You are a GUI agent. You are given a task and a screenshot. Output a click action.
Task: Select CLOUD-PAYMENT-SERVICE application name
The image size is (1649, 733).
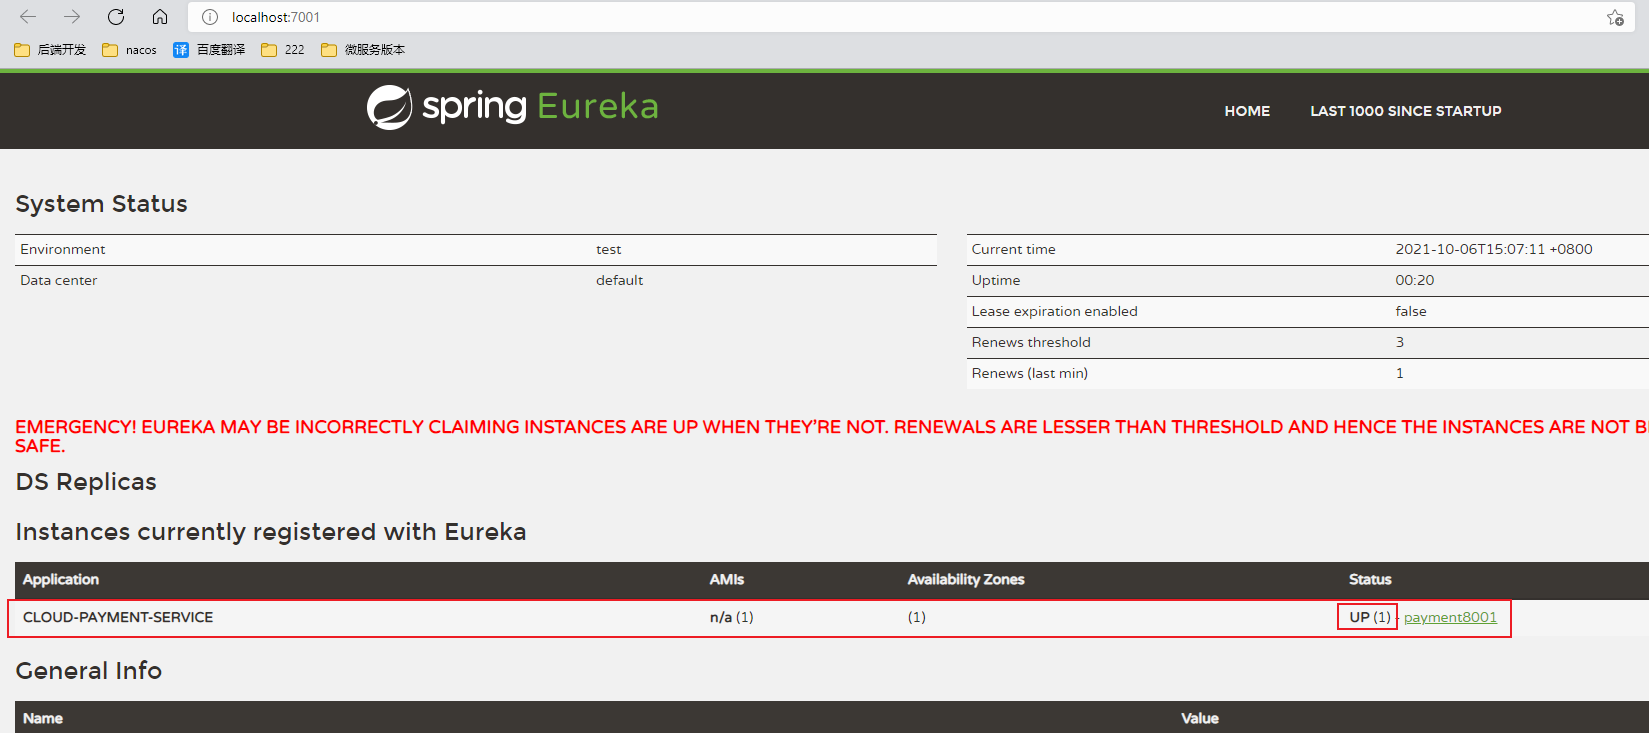pos(118,617)
